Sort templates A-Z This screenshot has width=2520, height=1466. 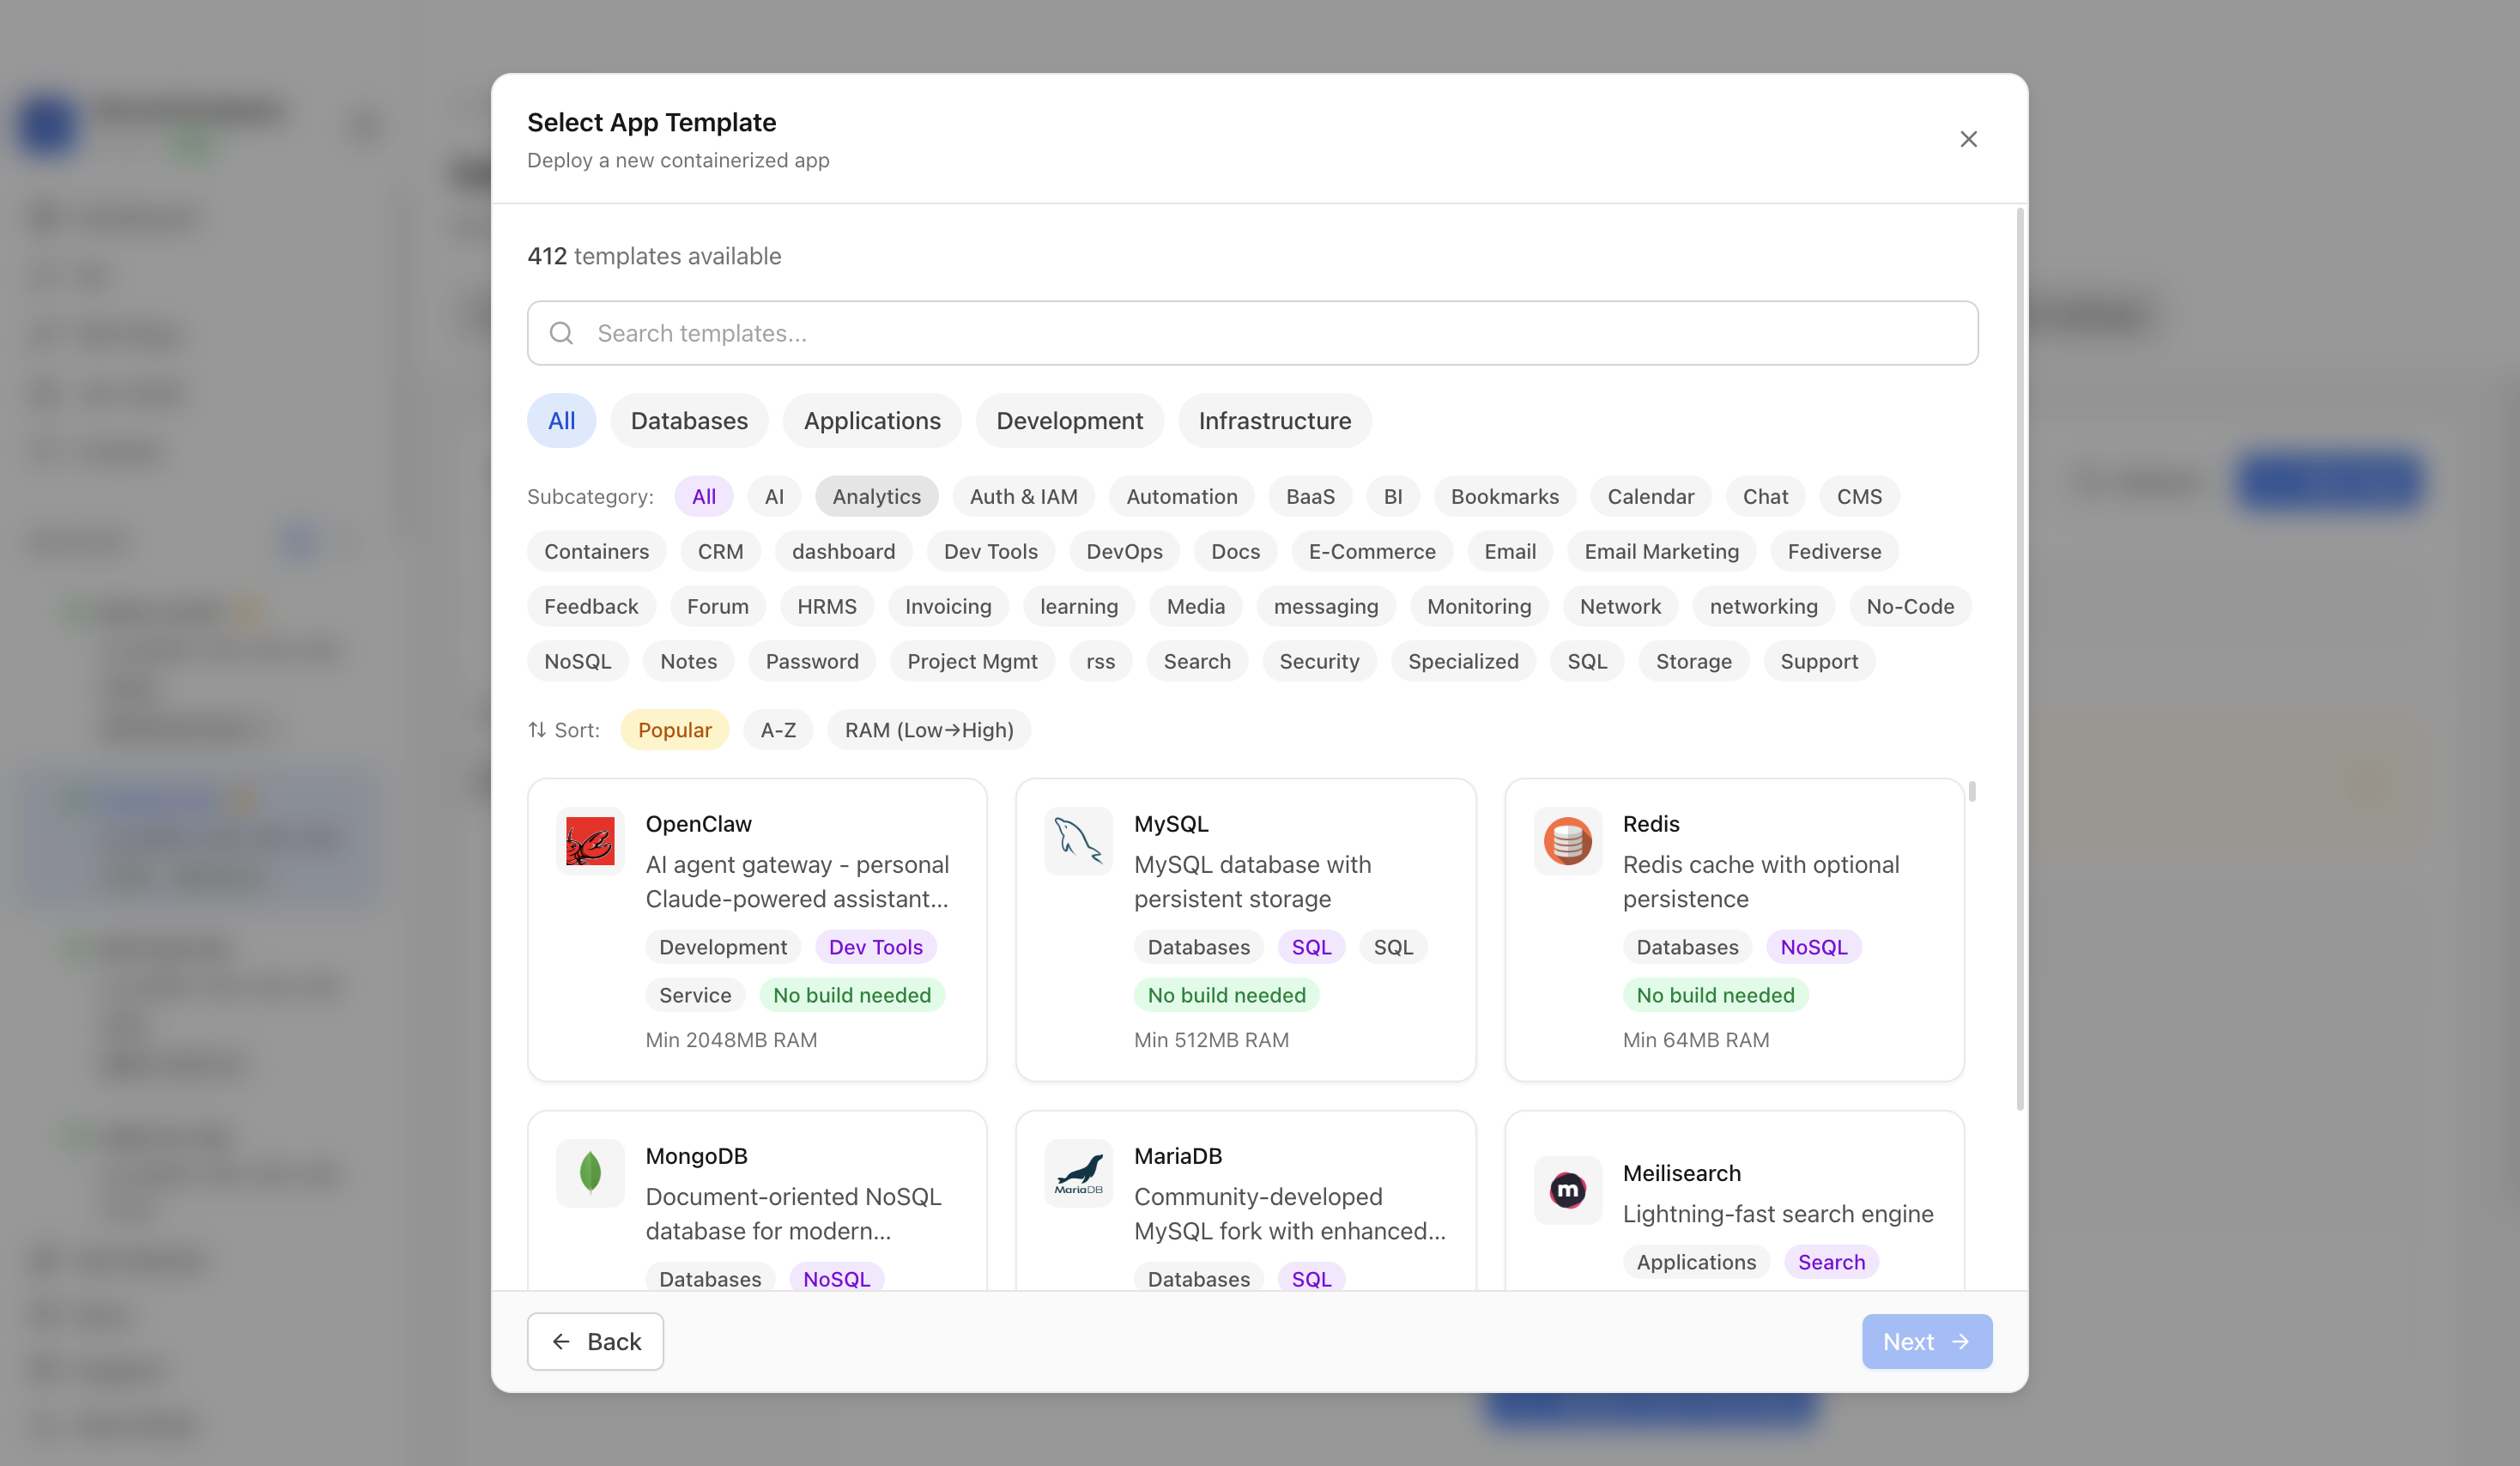(x=778, y=730)
